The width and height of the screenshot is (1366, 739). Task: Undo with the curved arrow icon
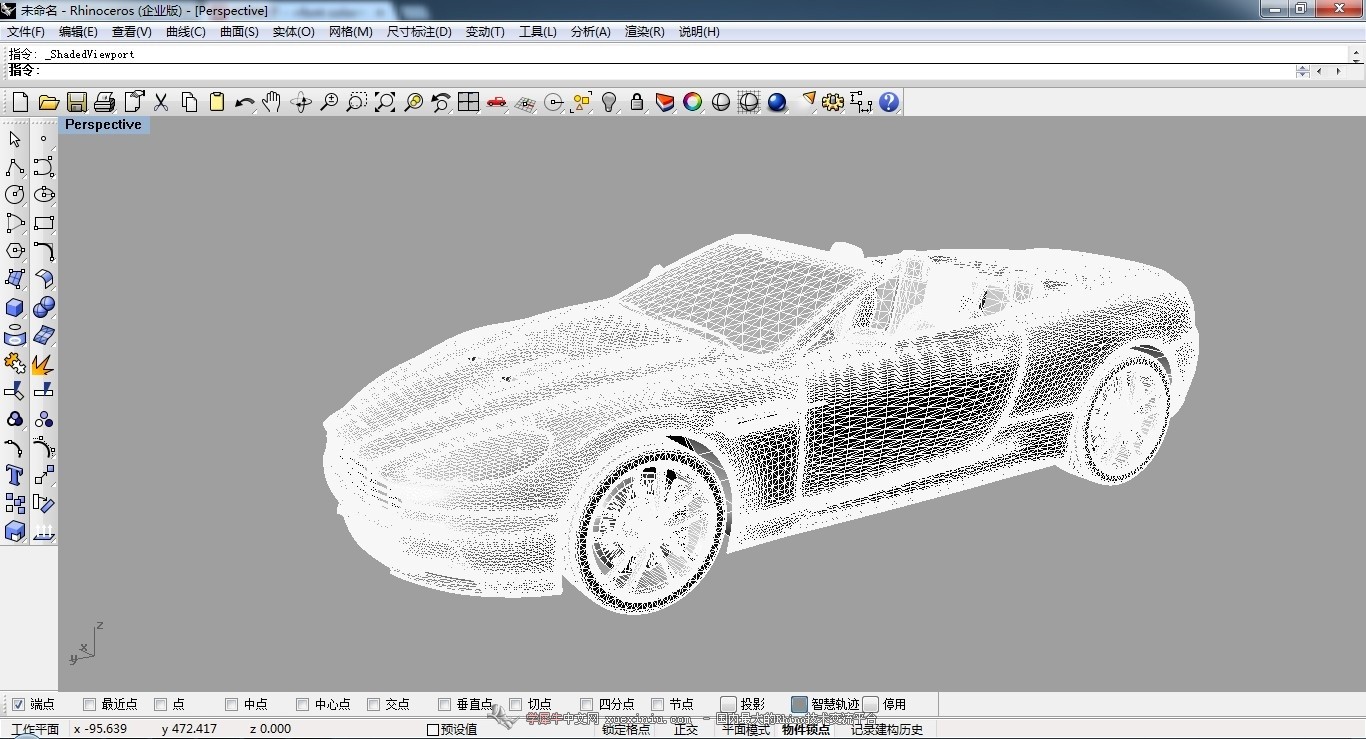click(244, 102)
